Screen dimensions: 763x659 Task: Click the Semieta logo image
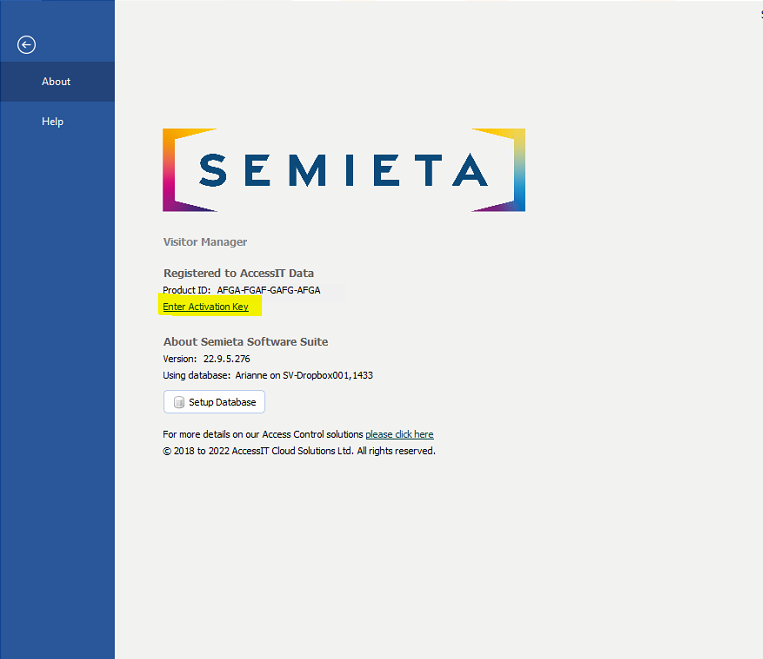[x=344, y=170]
